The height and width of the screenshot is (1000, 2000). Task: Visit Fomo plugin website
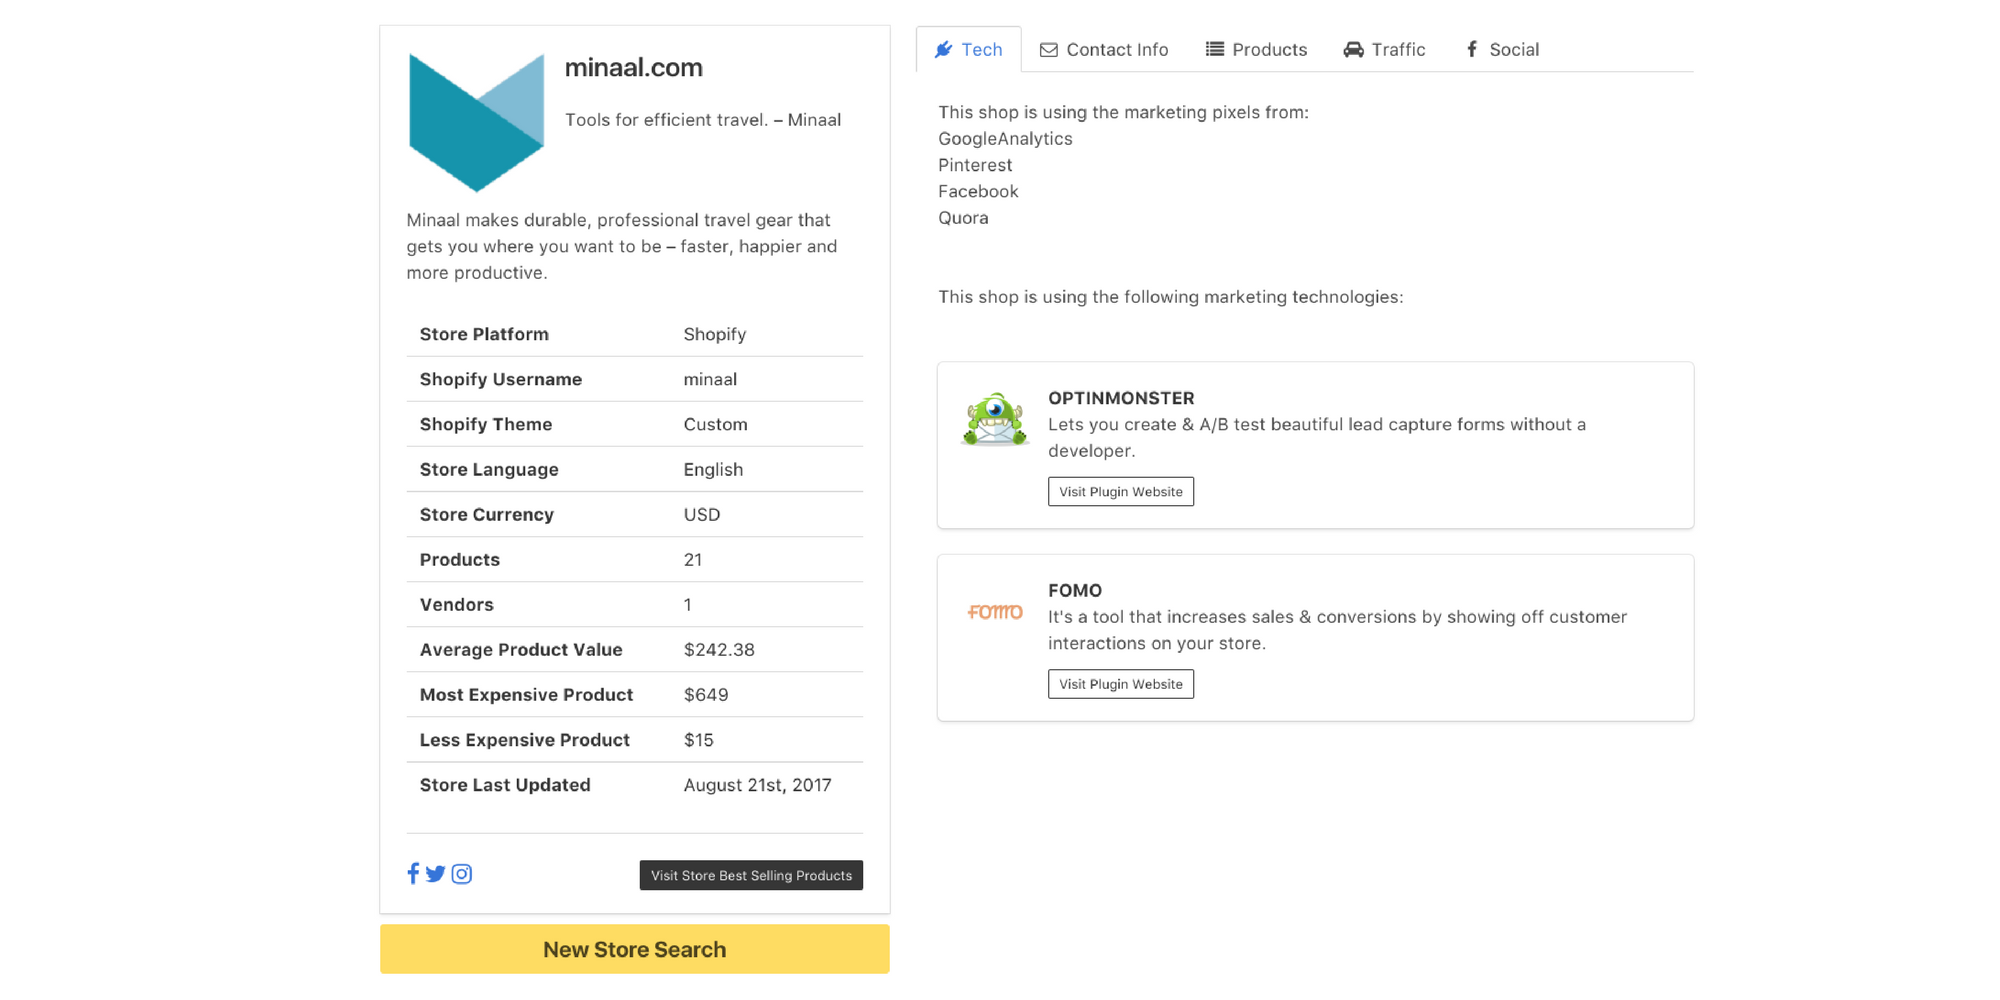pyautogui.click(x=1121, y=684)
